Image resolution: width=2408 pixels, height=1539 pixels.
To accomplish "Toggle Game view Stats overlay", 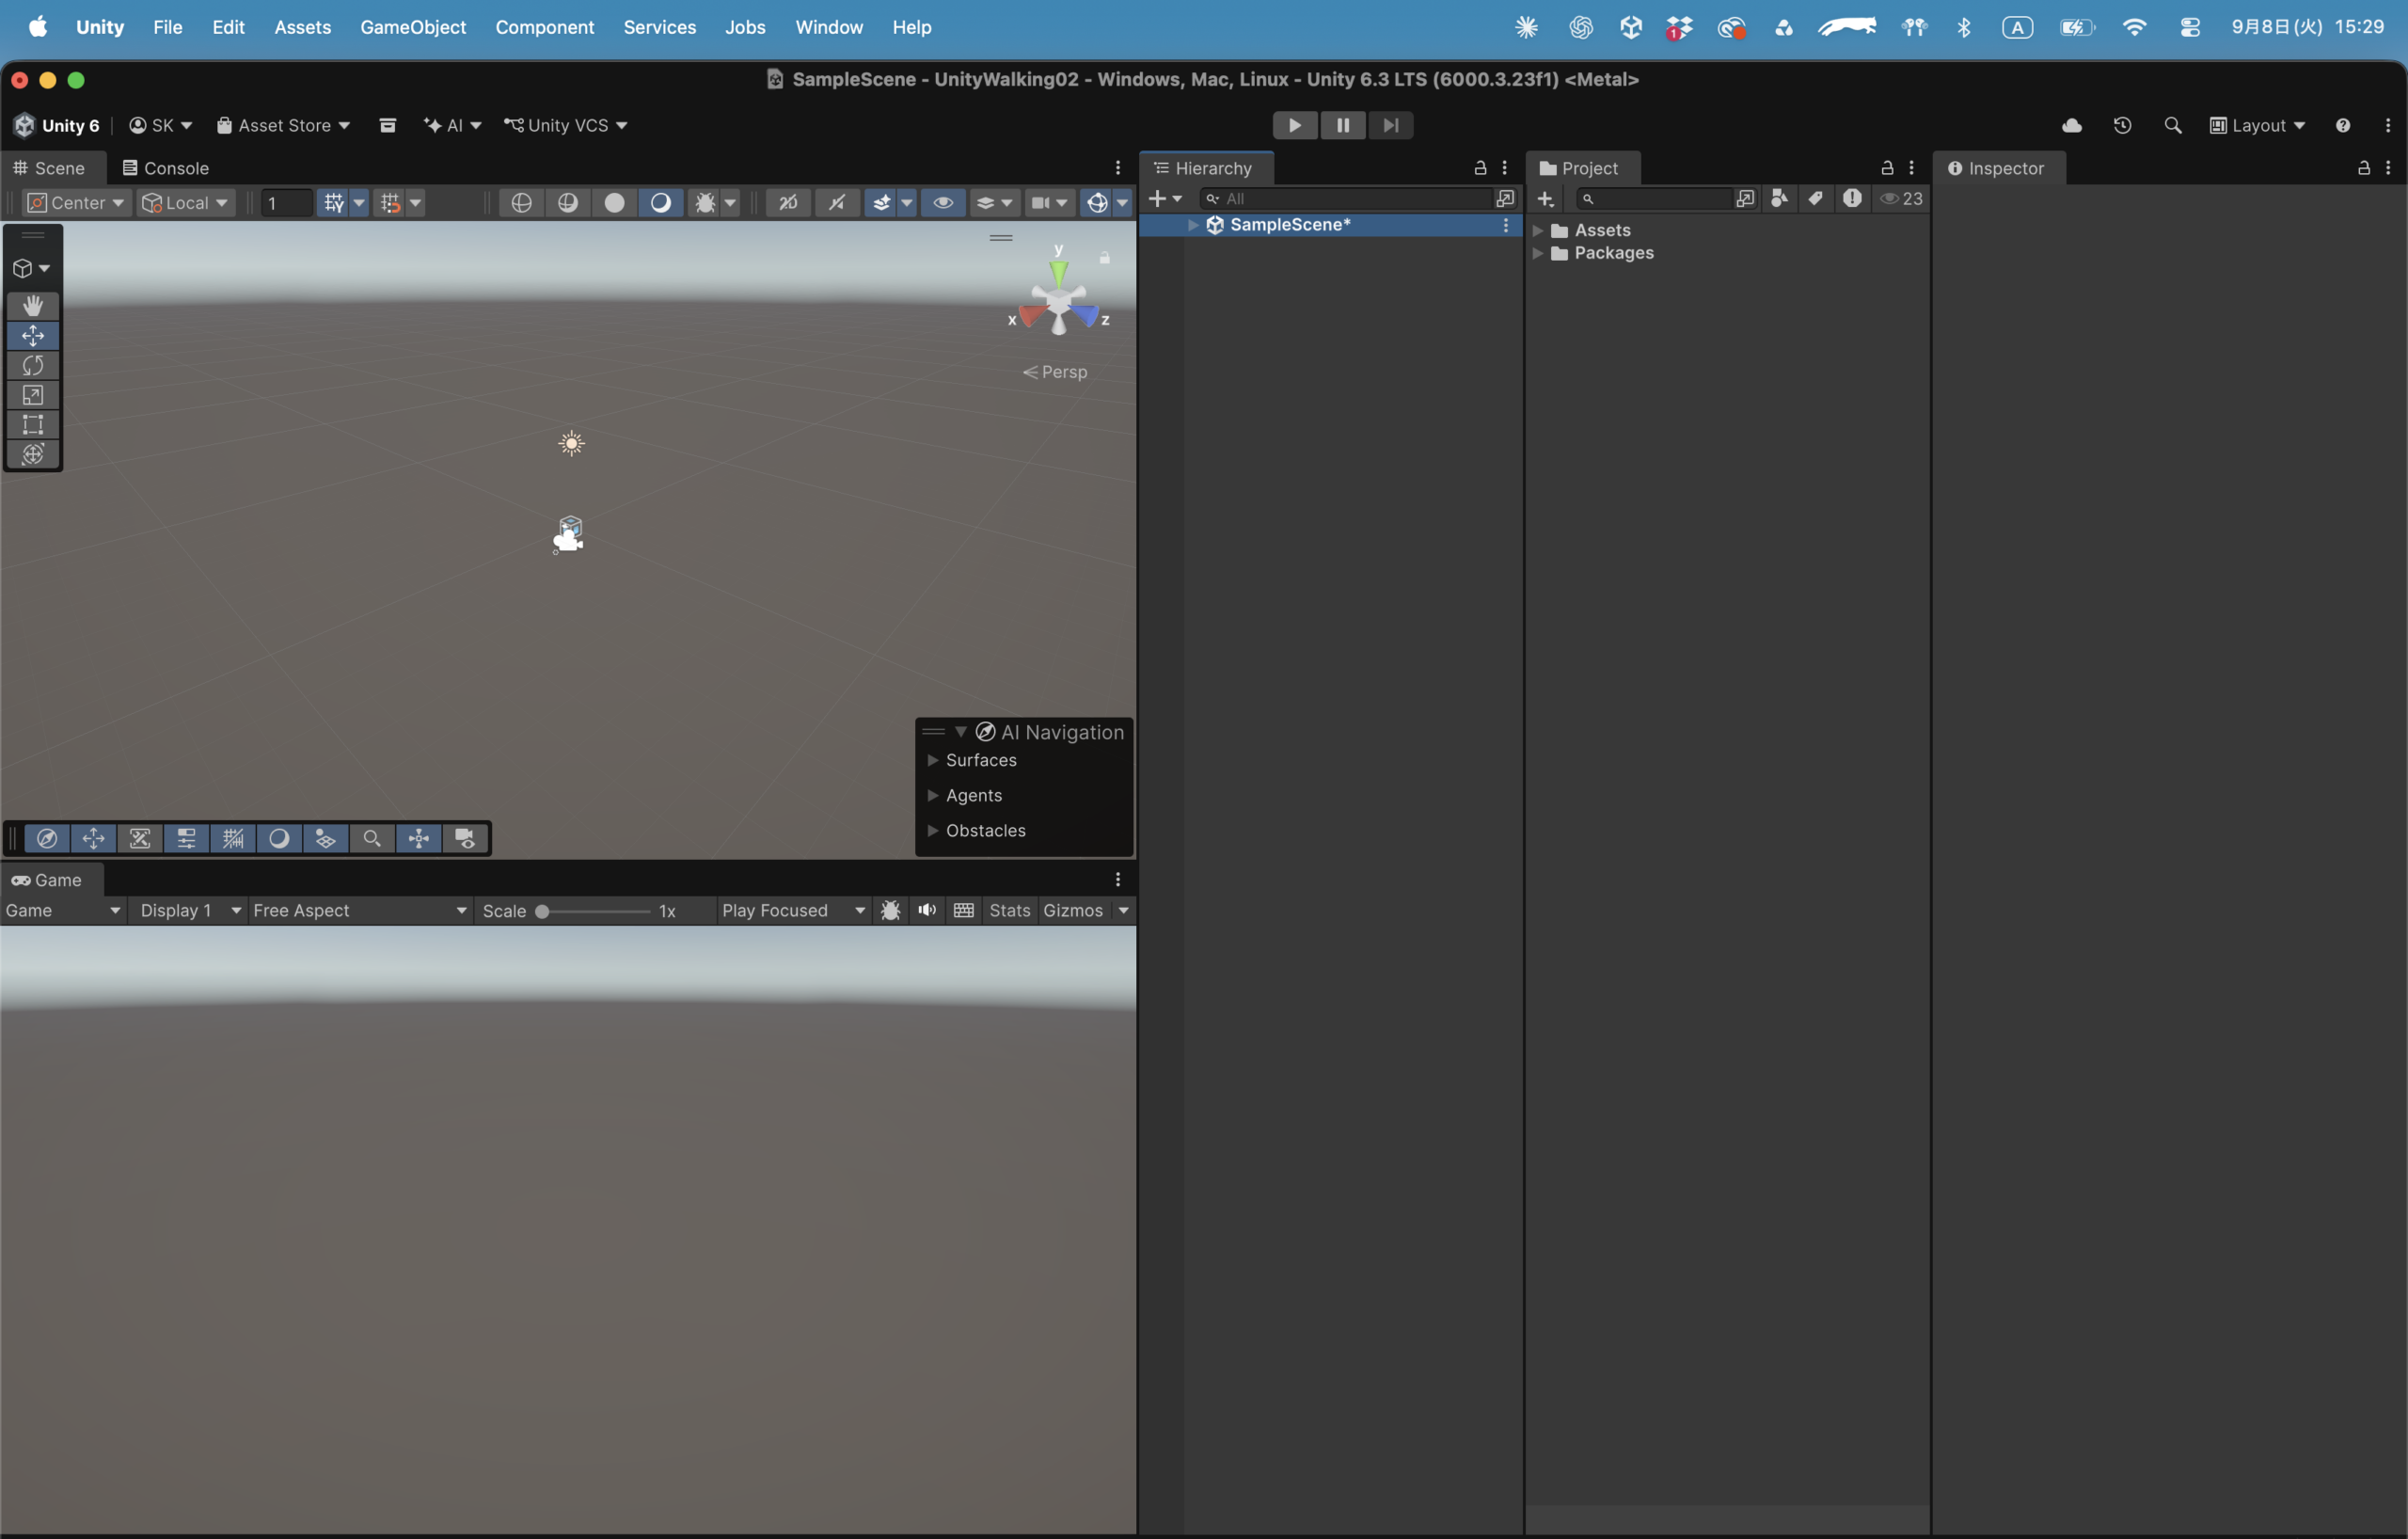I will click(x=1009, y=910).
